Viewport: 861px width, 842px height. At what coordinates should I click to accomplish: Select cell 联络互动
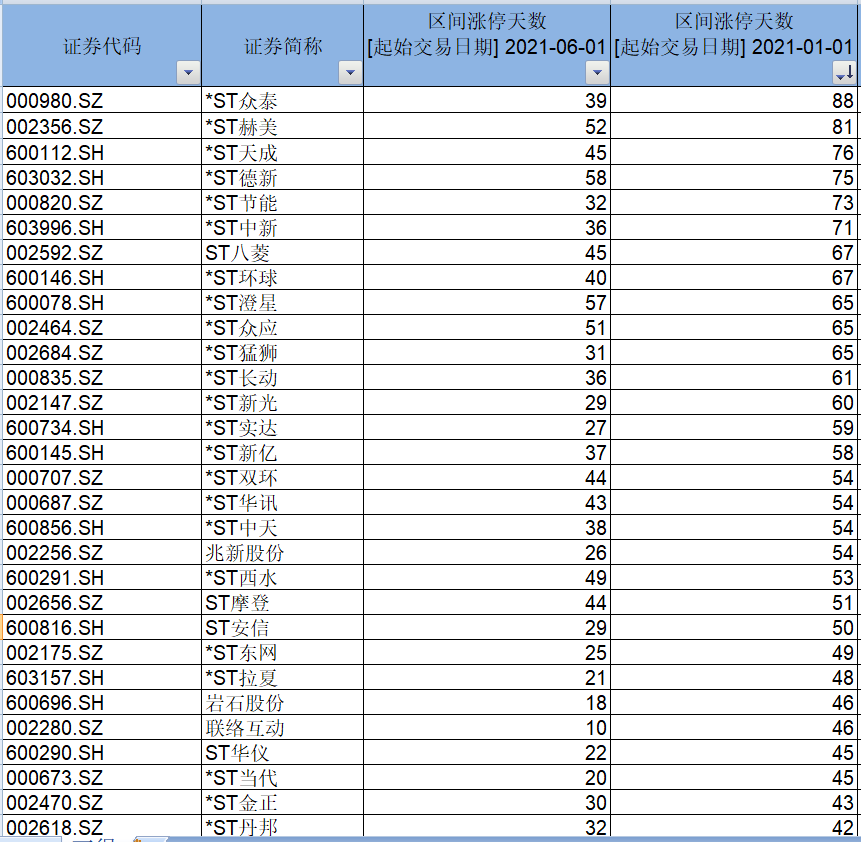(283, 727)
